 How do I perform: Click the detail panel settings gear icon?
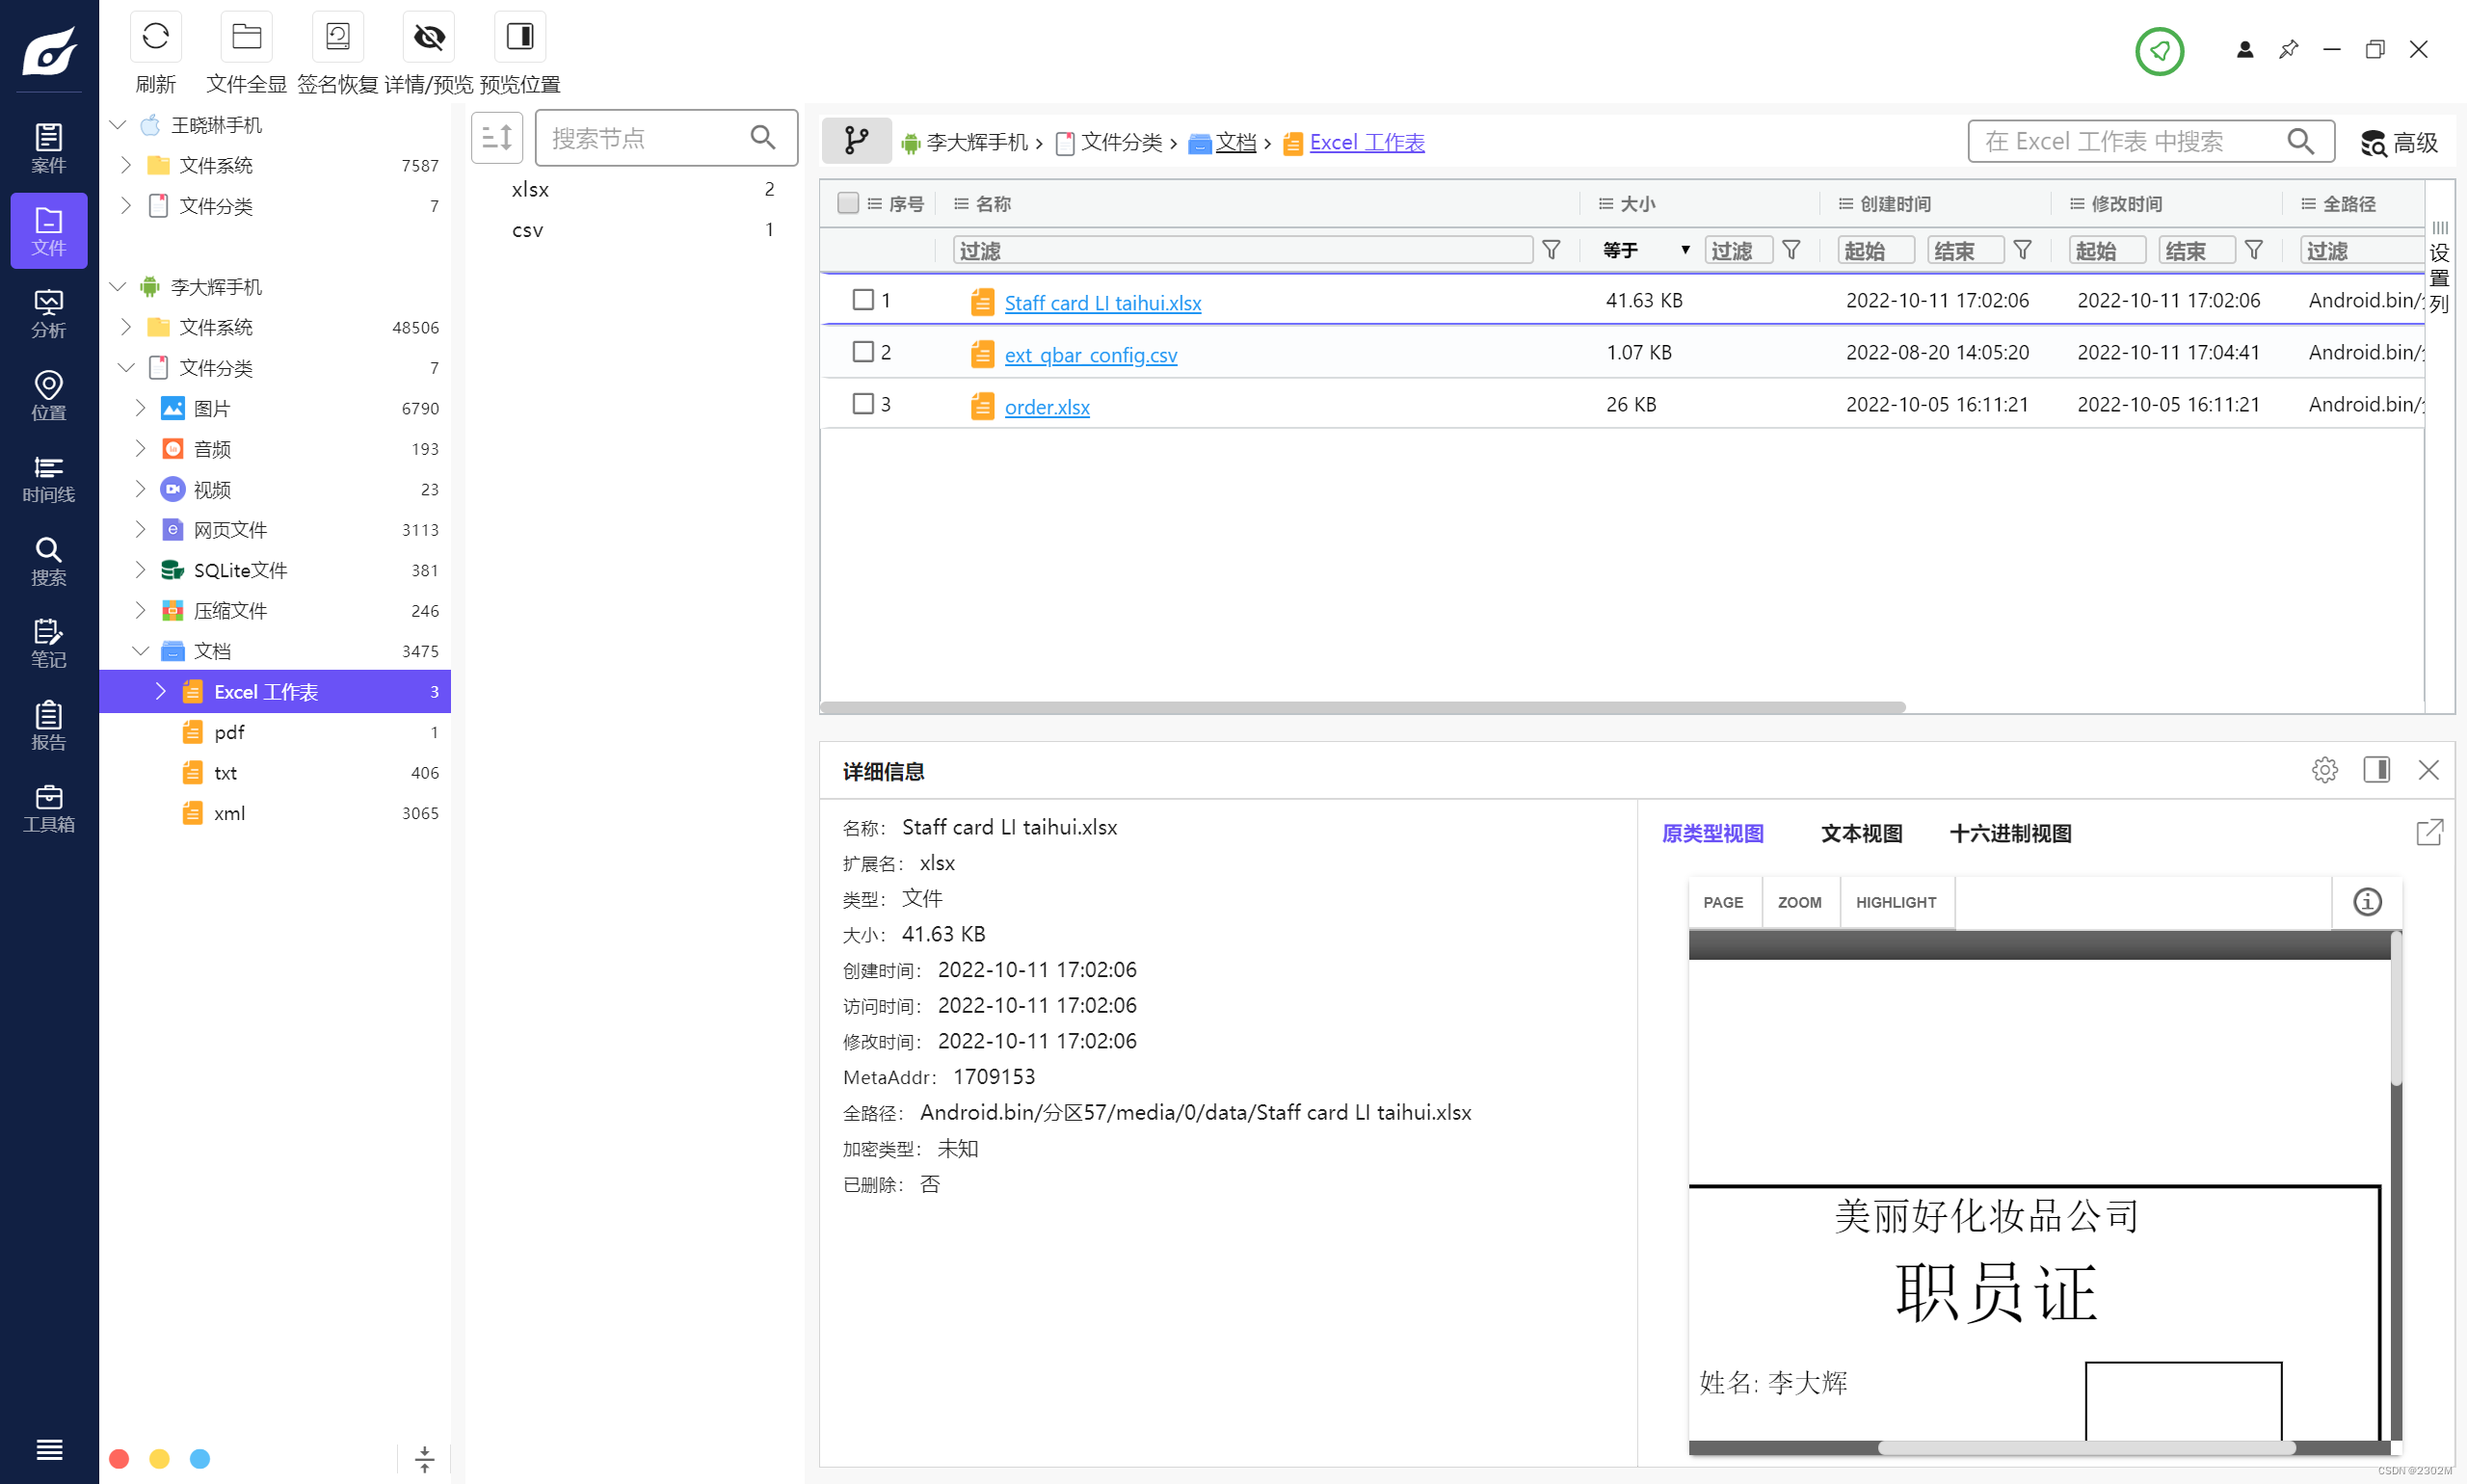[x=2324, y=770]
